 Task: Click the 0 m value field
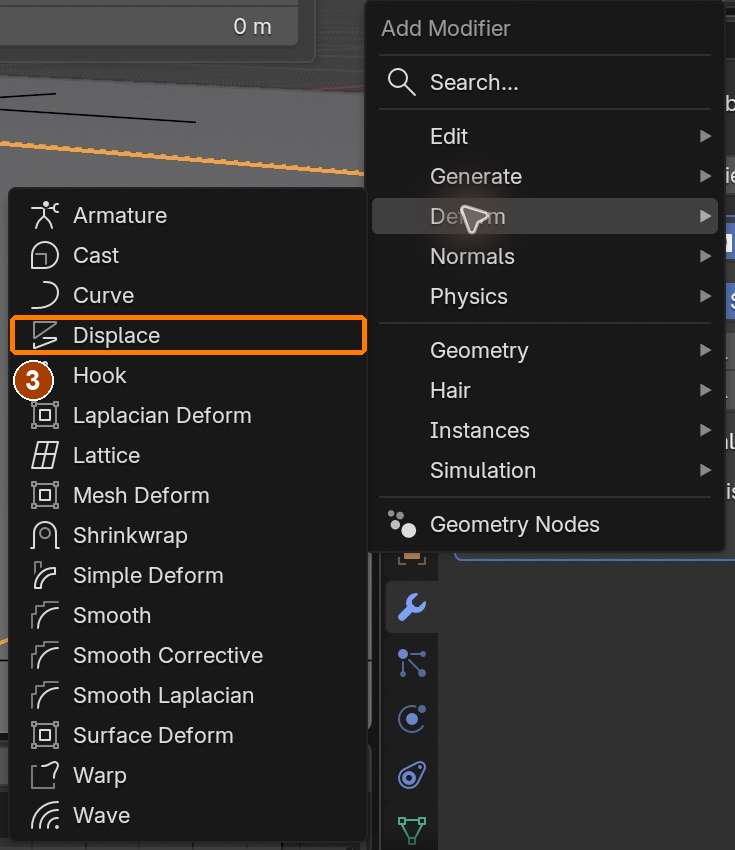click(x=147, y=26)
